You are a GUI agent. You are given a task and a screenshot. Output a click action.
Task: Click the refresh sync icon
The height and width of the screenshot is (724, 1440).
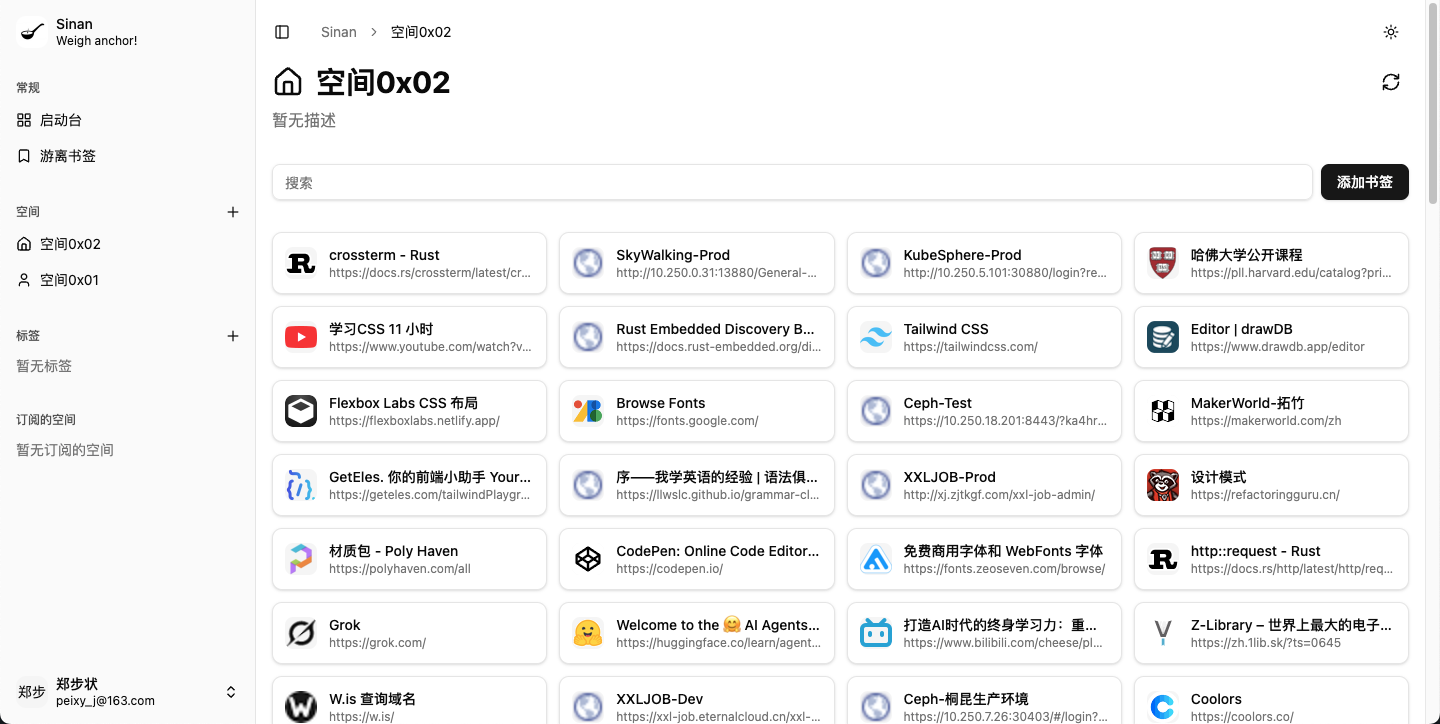(x=1391, y=82)
